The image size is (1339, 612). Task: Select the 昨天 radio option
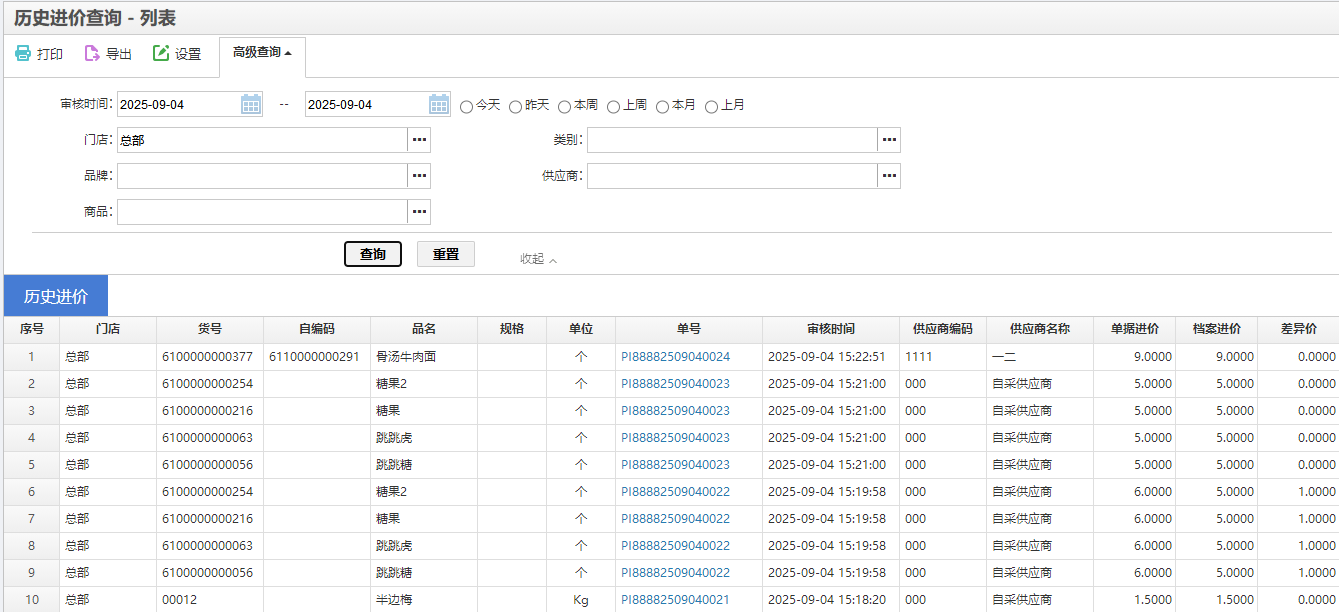515,106
